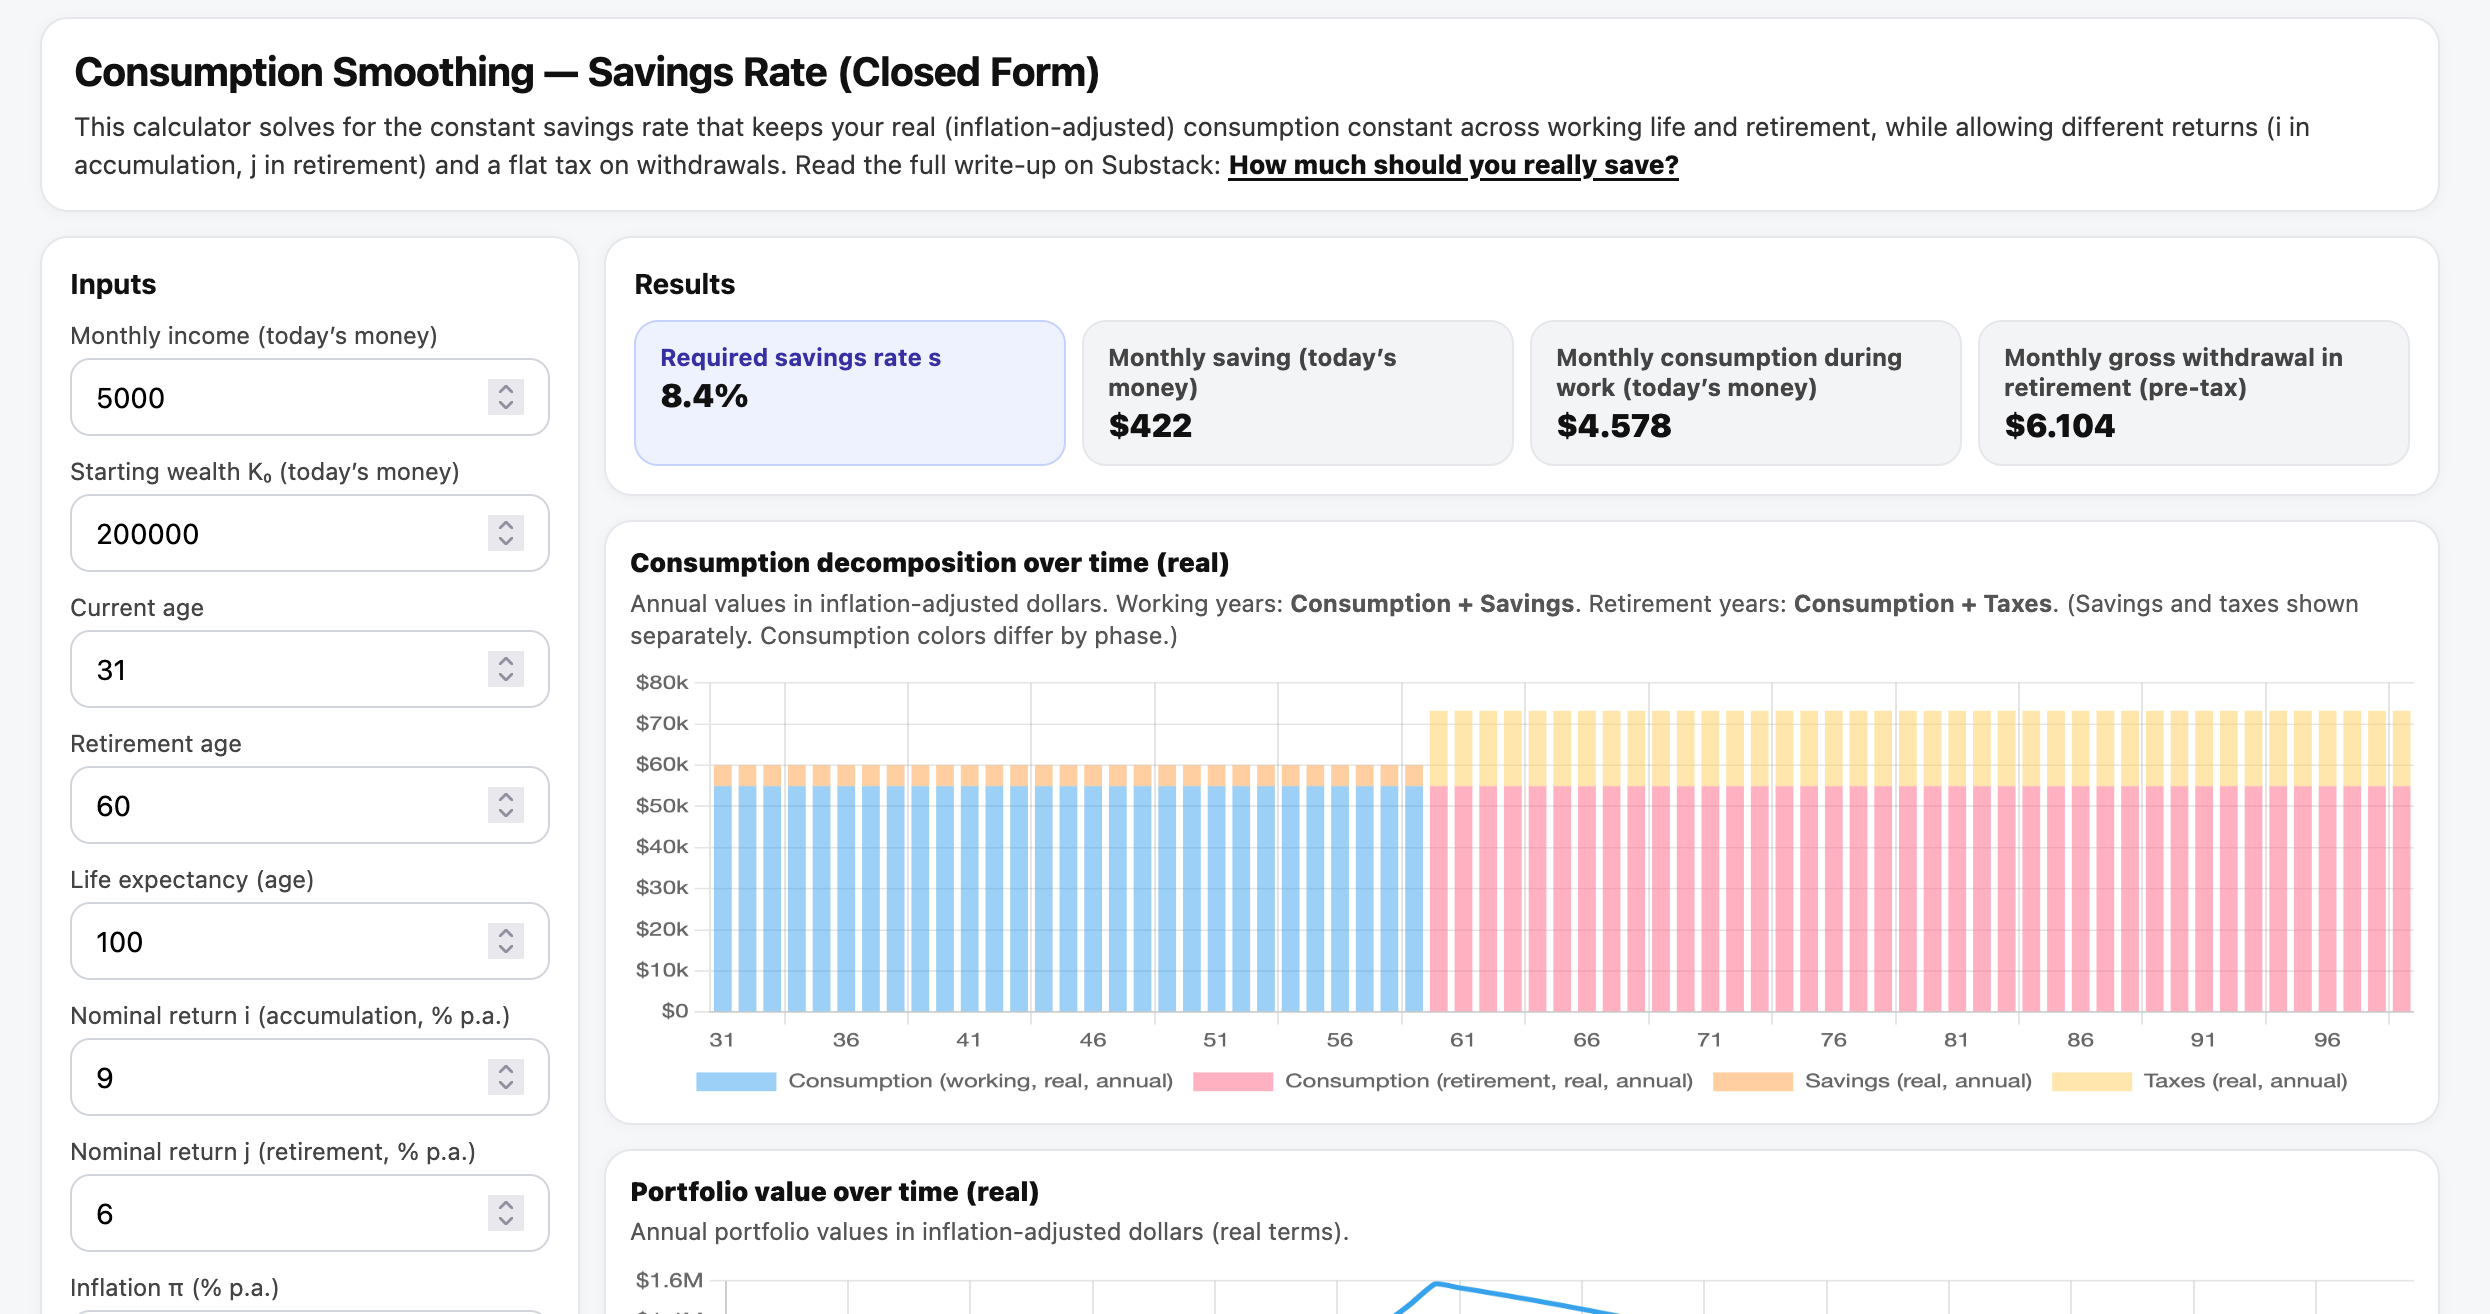Select the Required savings rate card
The image size is (2490, 1314).
click(x=849, y=392)
